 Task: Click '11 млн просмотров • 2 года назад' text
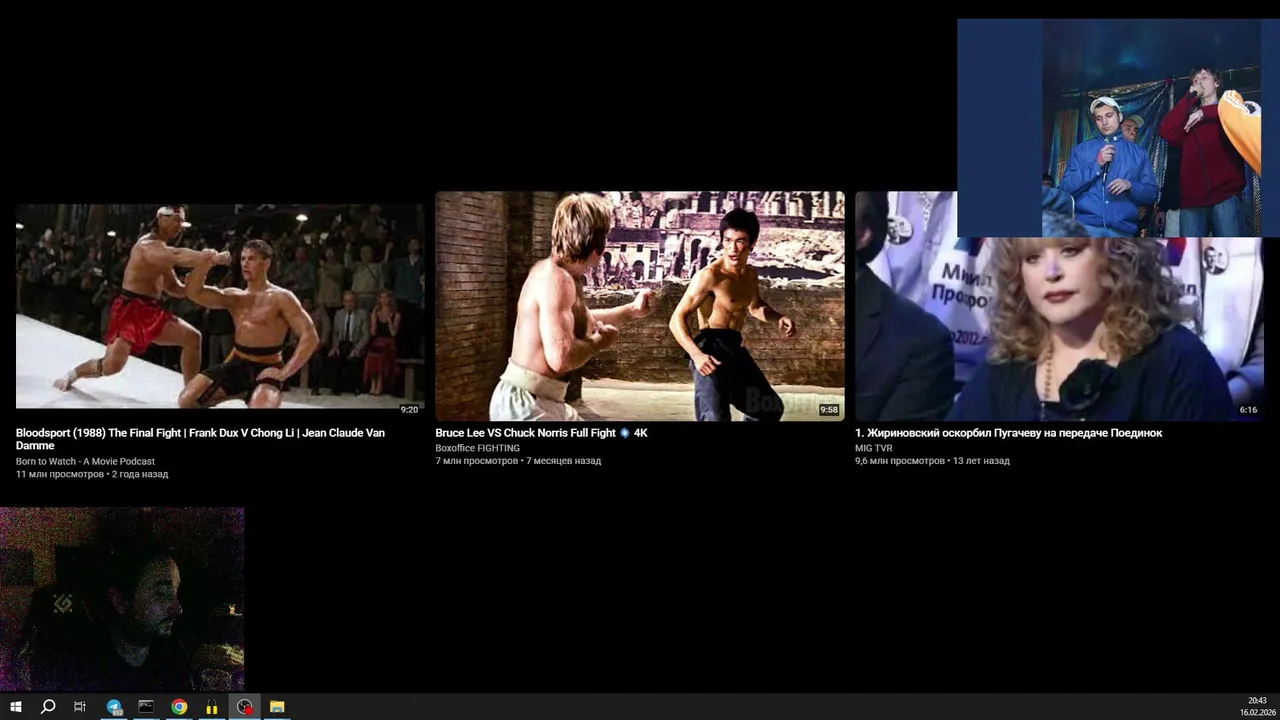[x=92, y=474]
